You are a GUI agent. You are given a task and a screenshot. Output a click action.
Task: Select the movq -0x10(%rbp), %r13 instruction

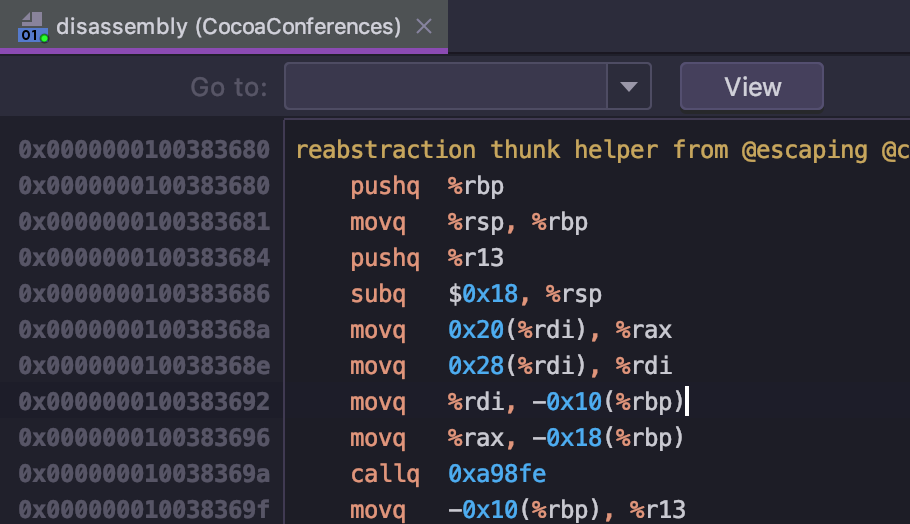point(518,510)
